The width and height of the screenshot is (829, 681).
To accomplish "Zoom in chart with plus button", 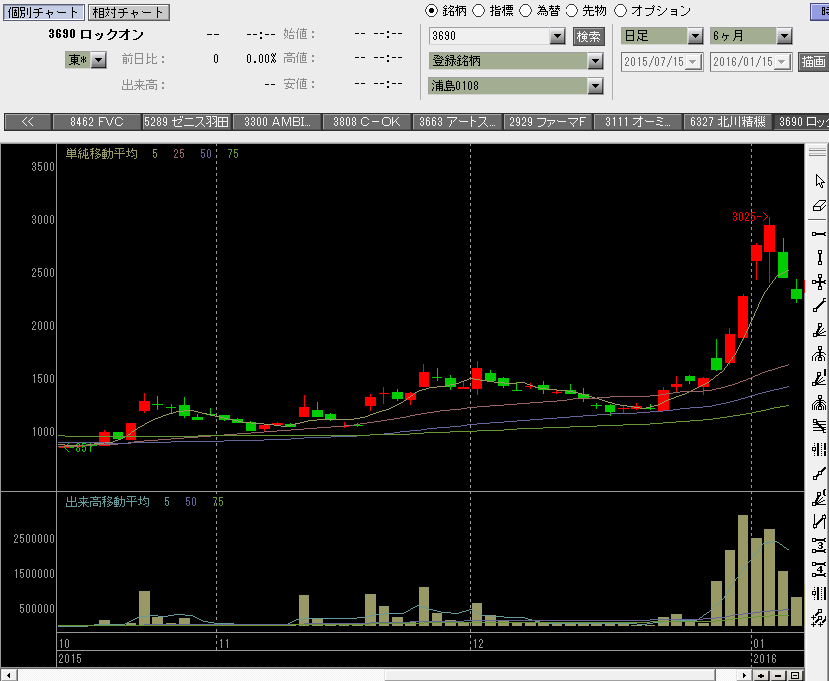I will 761,676.
